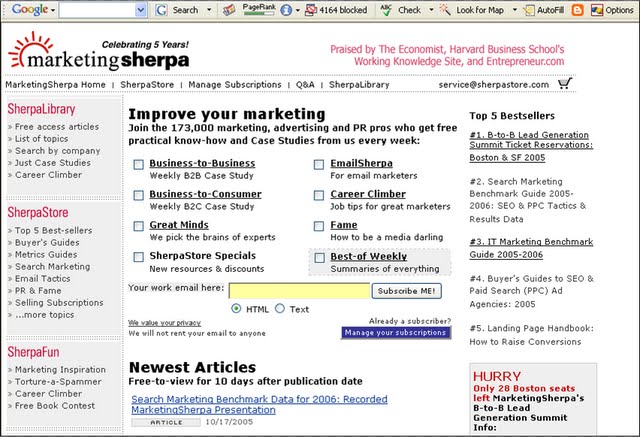
Task: Click the News toolbar icon beside PageRank
Action: coord(229,10)
